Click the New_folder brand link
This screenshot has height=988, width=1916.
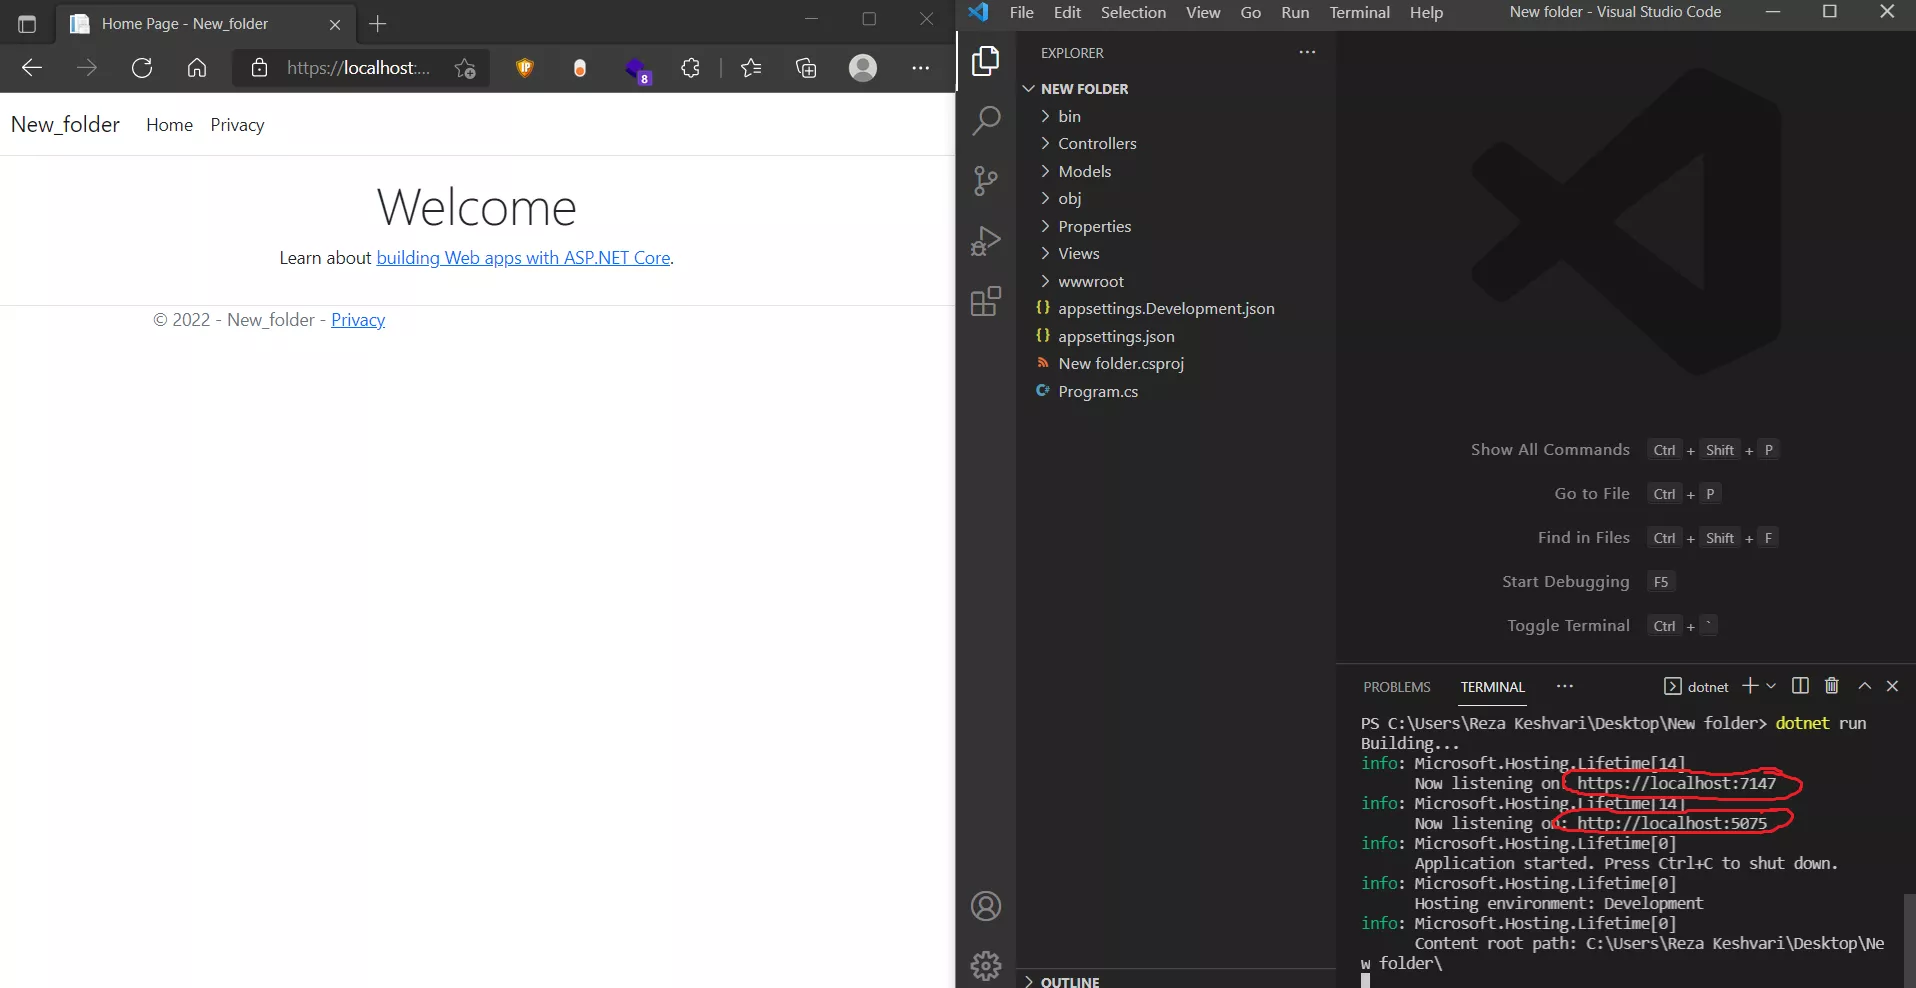[65, 124]
